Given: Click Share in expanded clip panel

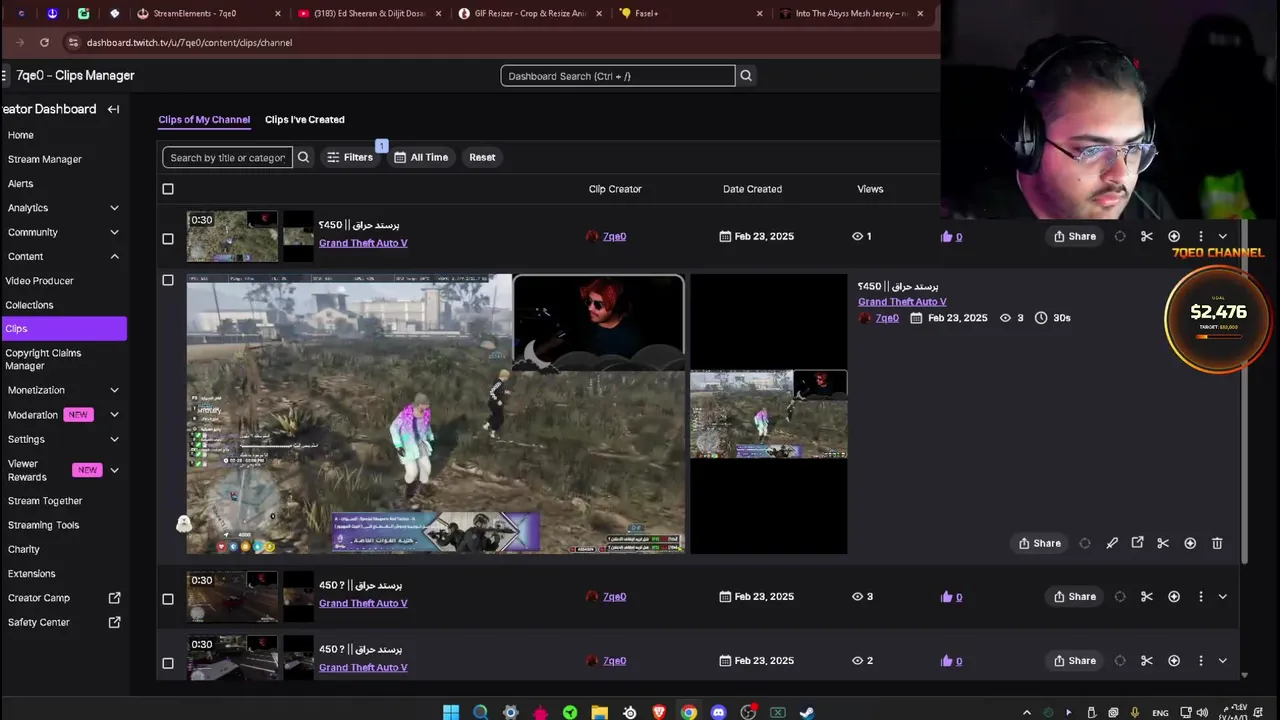Looking at the screenshot, I should 1040,543.
